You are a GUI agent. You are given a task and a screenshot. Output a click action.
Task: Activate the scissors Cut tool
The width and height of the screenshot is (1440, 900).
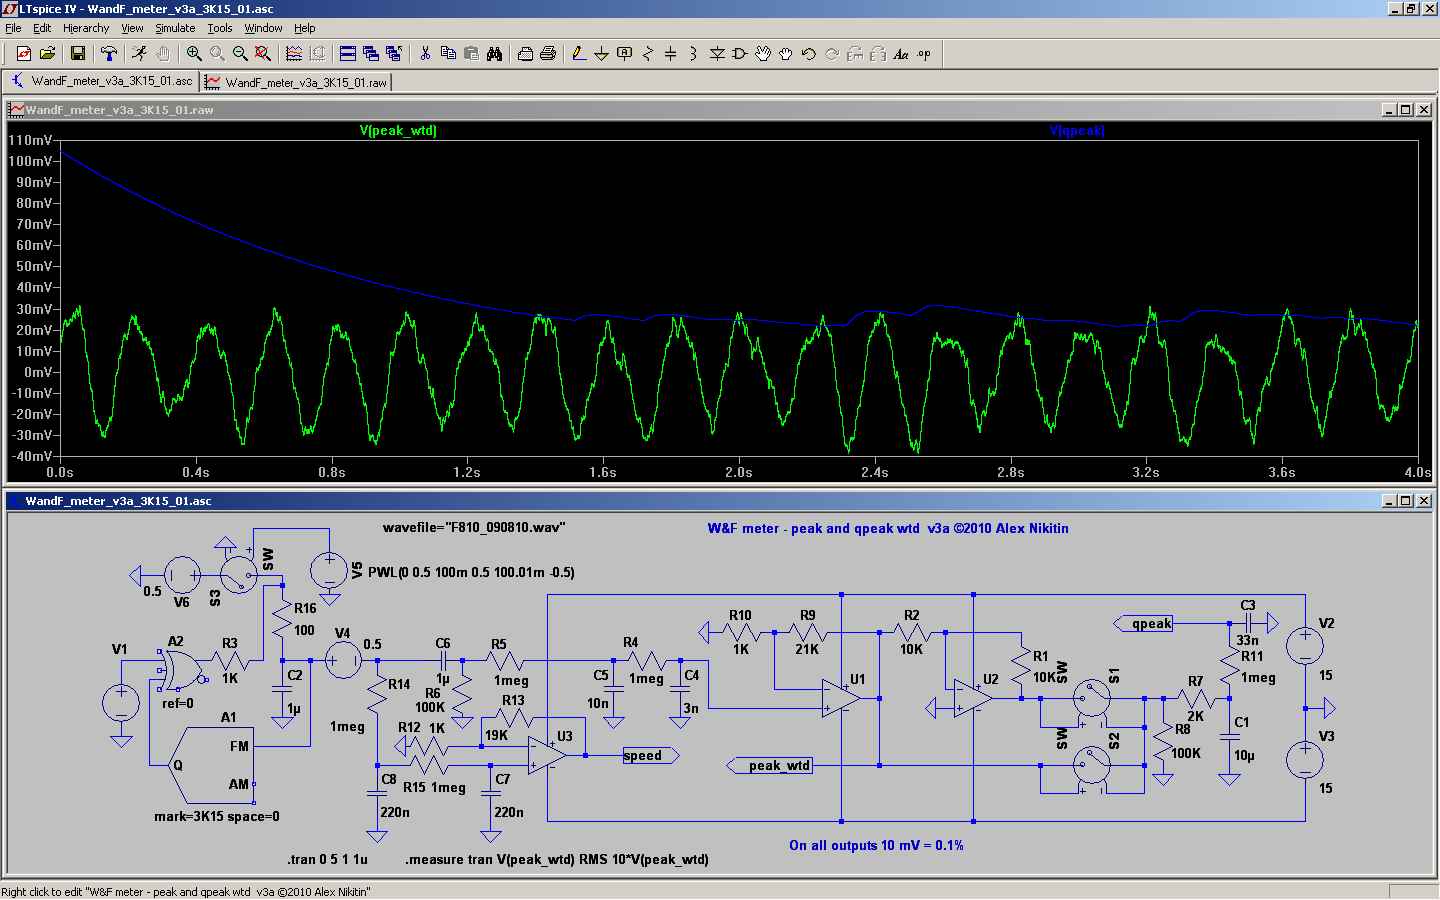pyautogui.click(x=425, y=54)
